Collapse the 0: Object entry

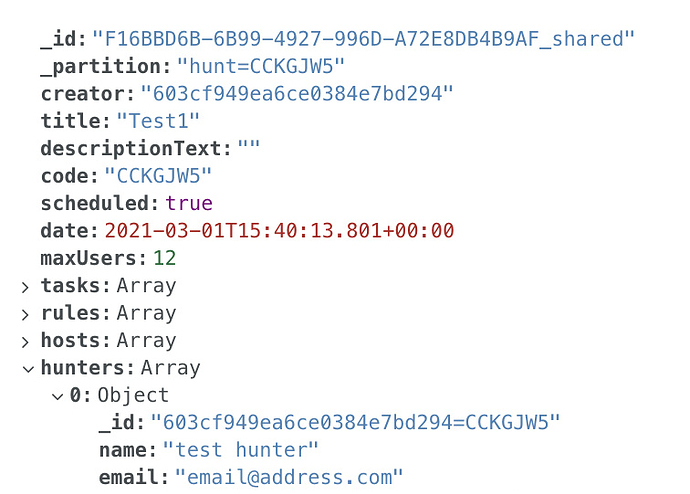point(57,396)
